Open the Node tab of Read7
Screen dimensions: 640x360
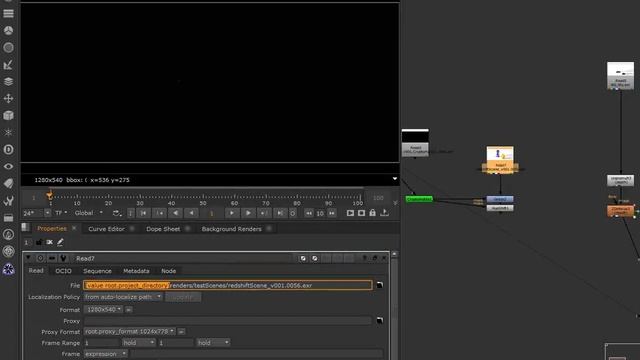[x=169, y=271]
